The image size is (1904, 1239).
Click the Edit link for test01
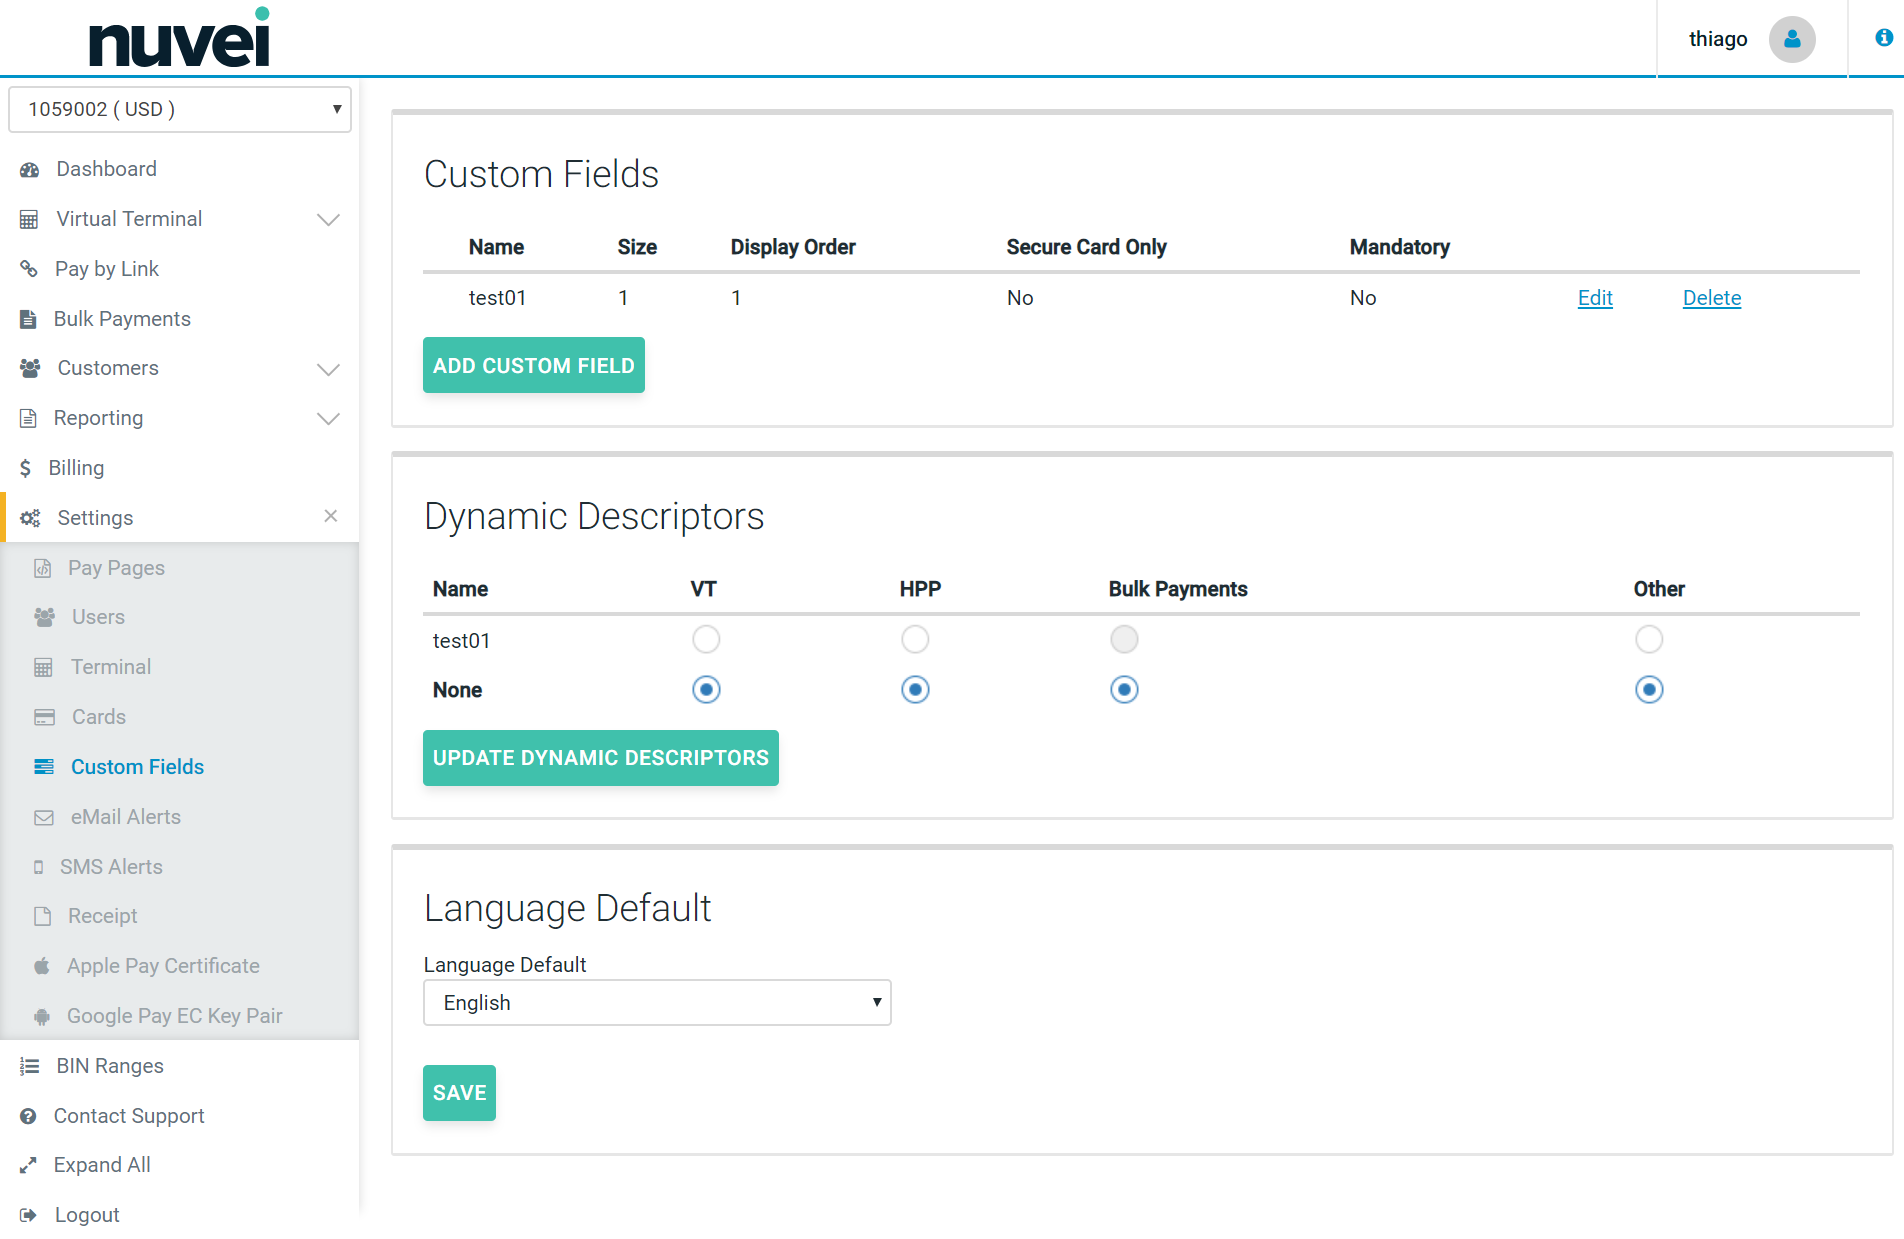point(1595,298)
